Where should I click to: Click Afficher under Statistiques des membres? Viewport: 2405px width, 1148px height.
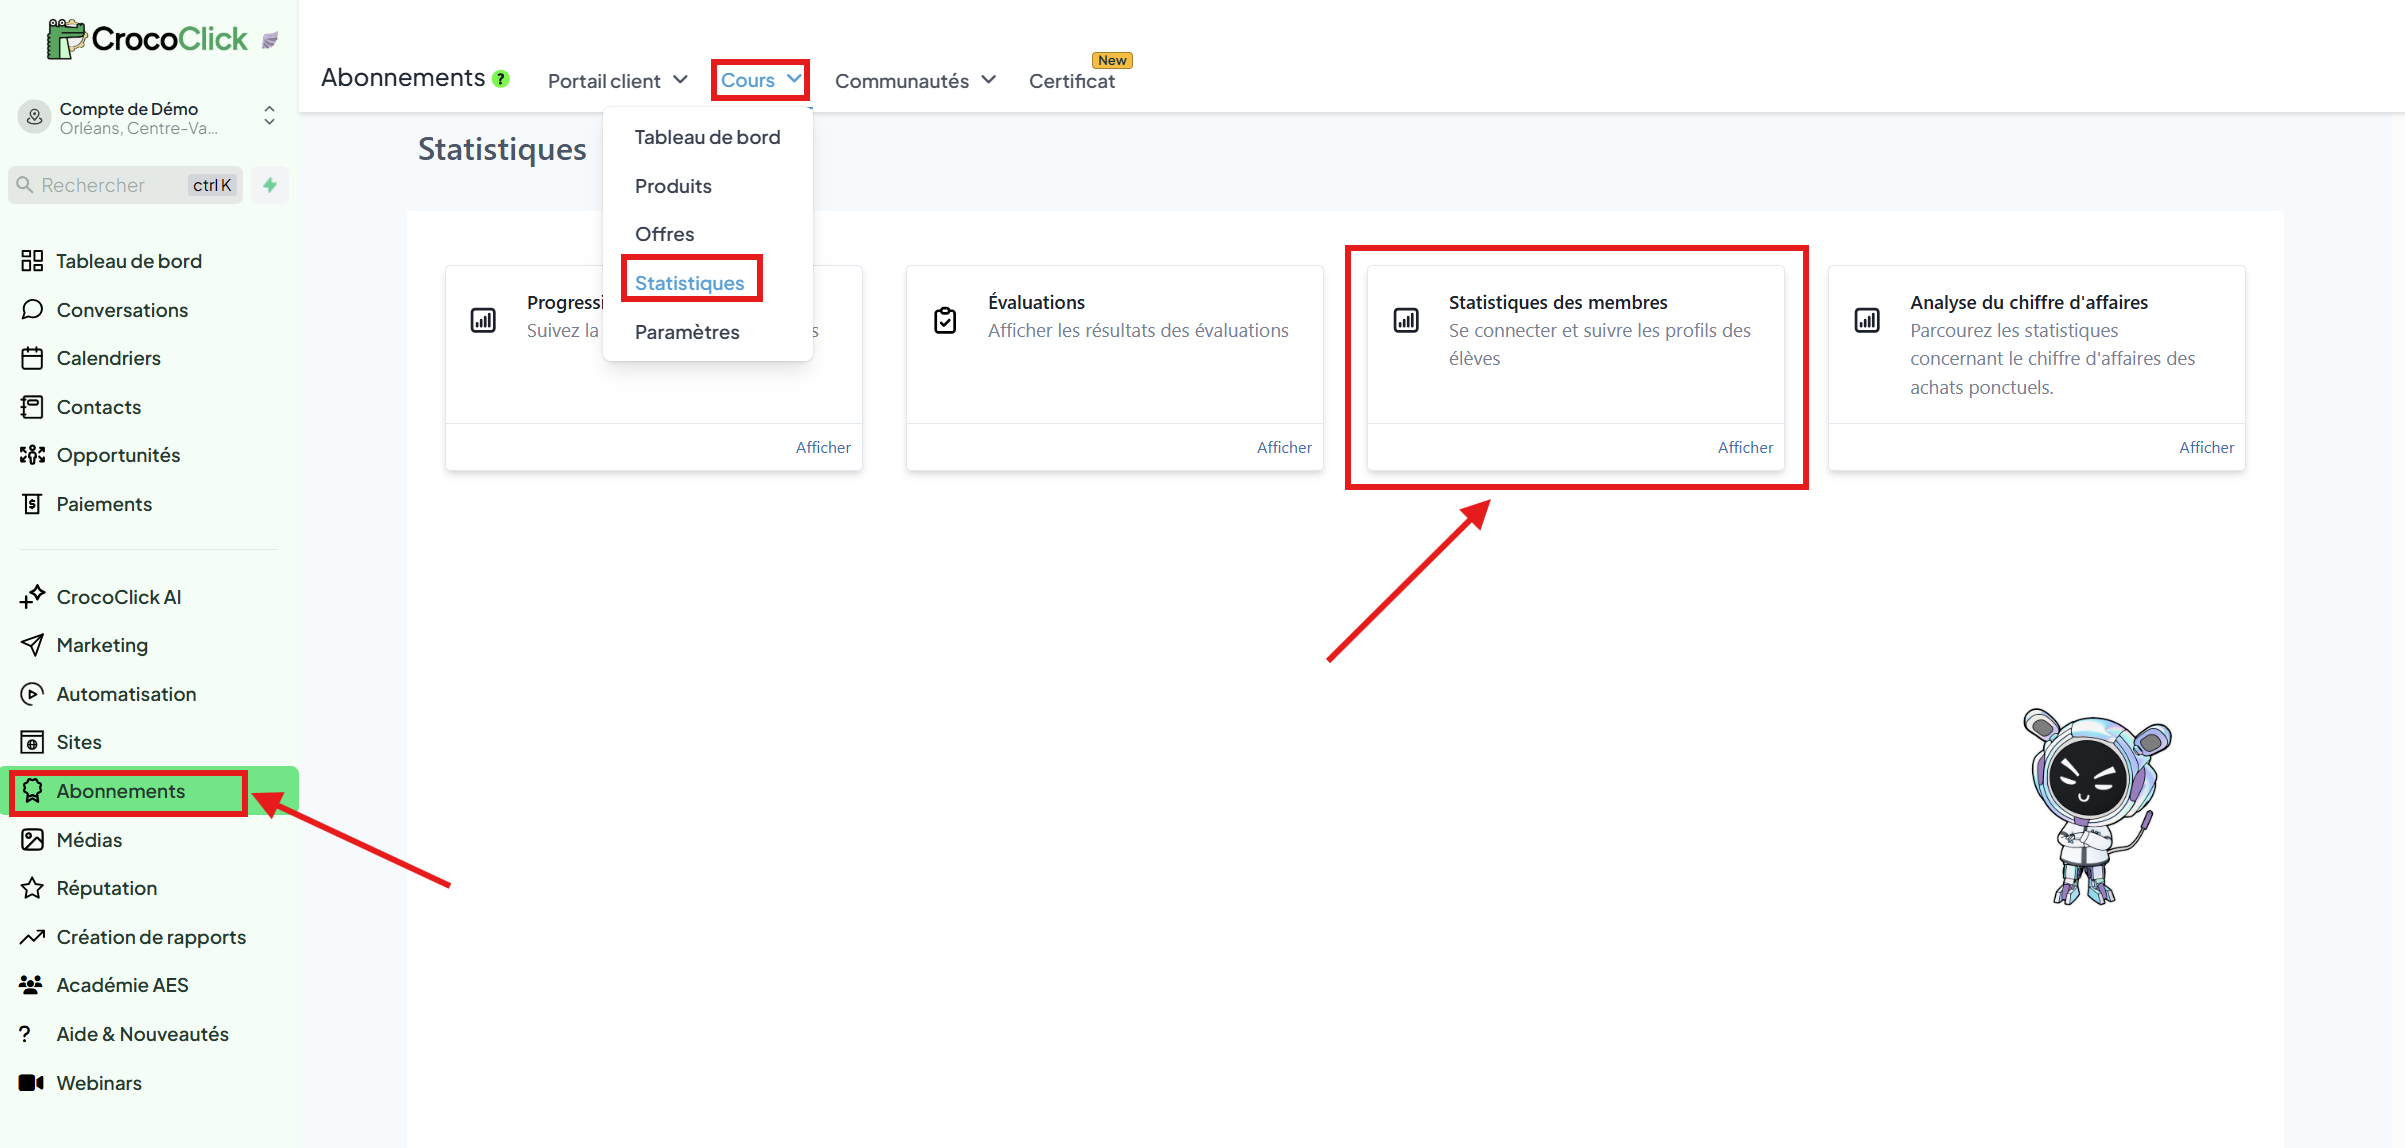coord(1745,447)
